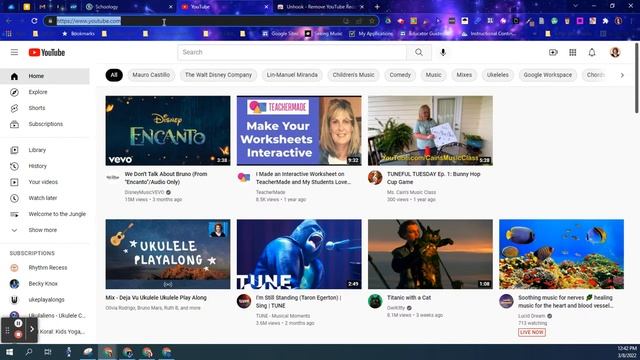Open Ukulele Playalong mix thumbnail
Viewport: 640px width, 360px height.
(168, 254)
